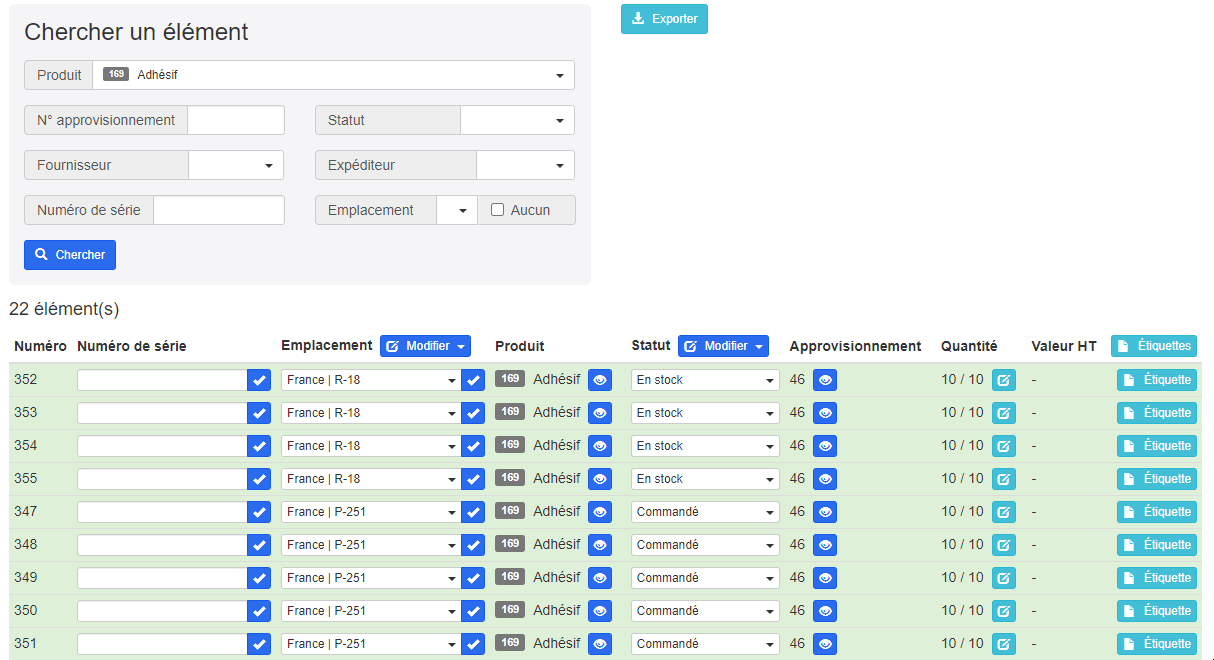Image resolution: width=1214 pixels, height=660 pixels.
Task: Tick the Aucun emplacement checkbox
Action: coord(497,210)
